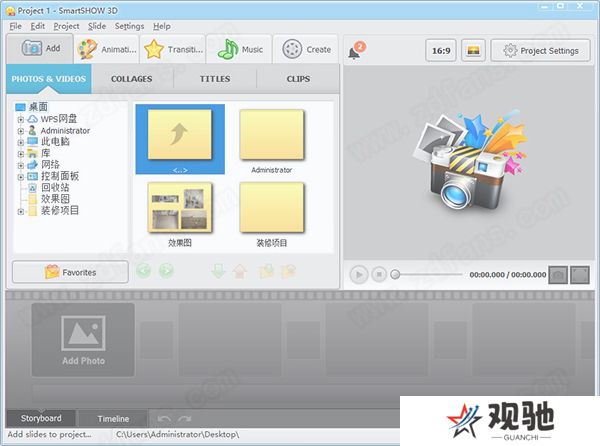Expand the 控制面板 tree node

tap(21, 177)
